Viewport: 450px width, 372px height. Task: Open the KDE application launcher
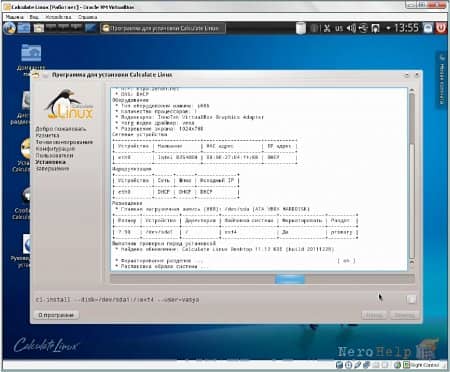pyautogui.click(x=9, y=28)
